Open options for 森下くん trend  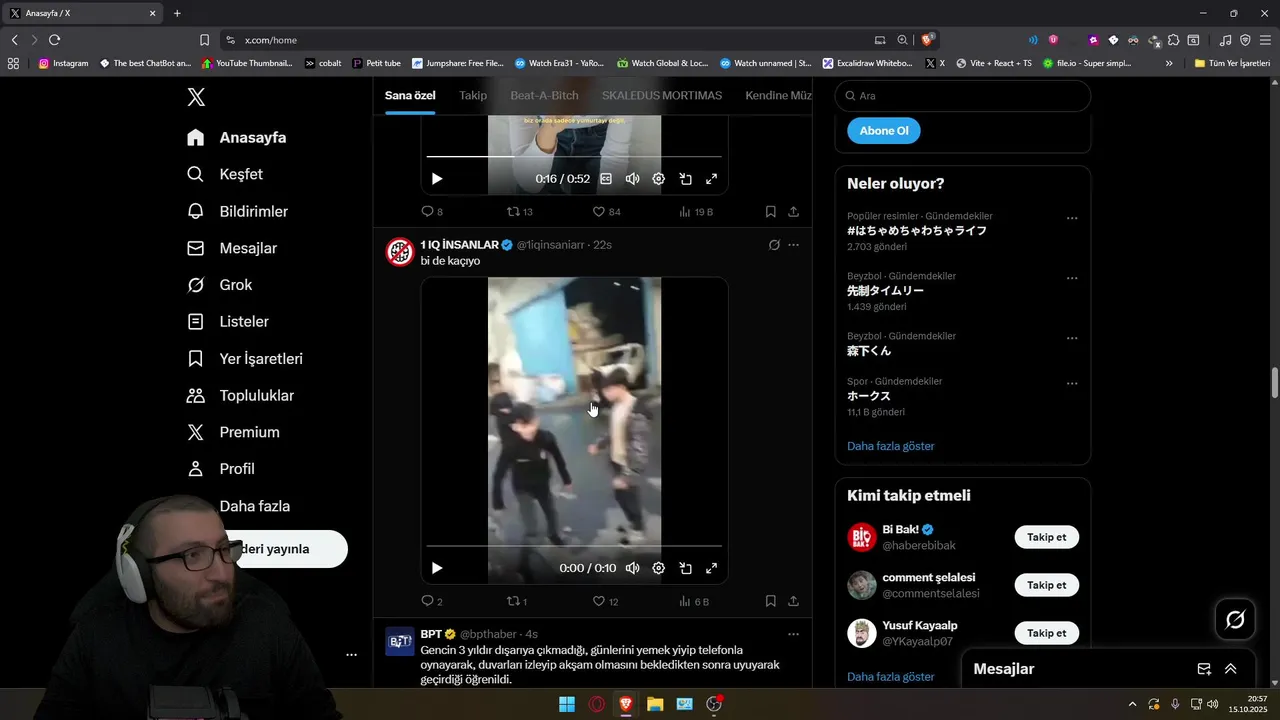point(1072,338)
